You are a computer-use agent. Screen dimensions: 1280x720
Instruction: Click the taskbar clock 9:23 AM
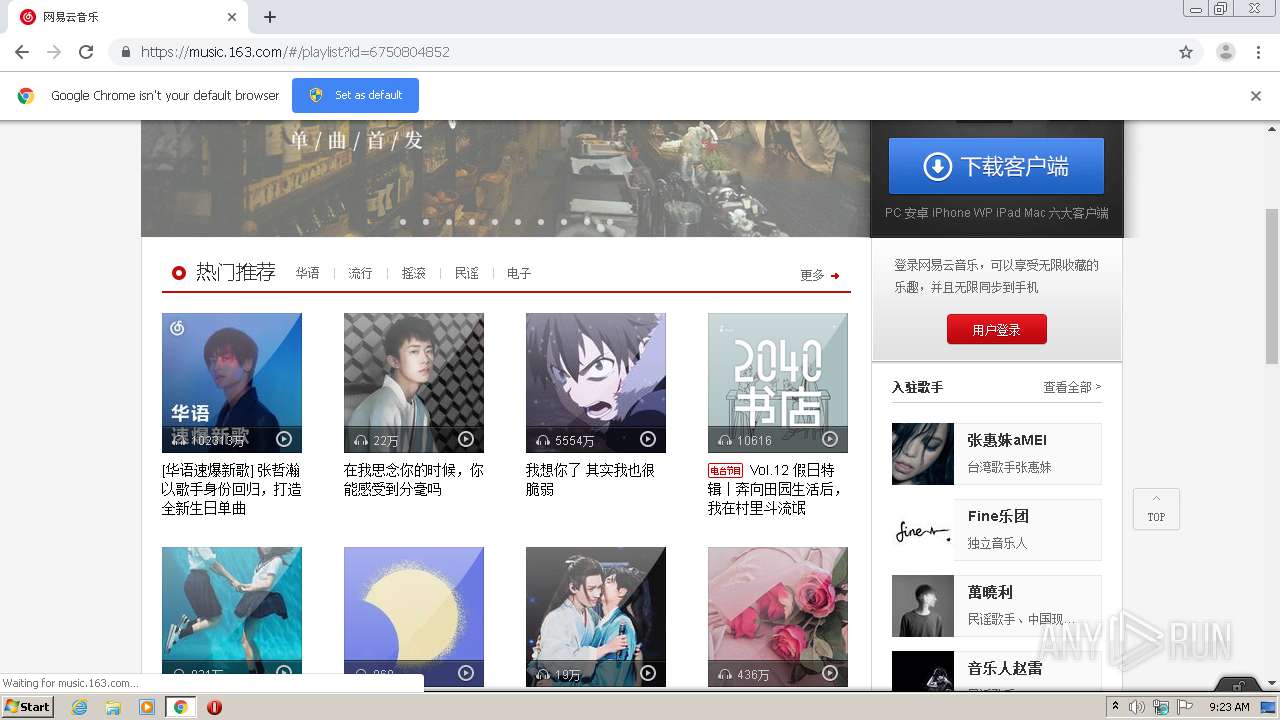(x=1229, y=707)
